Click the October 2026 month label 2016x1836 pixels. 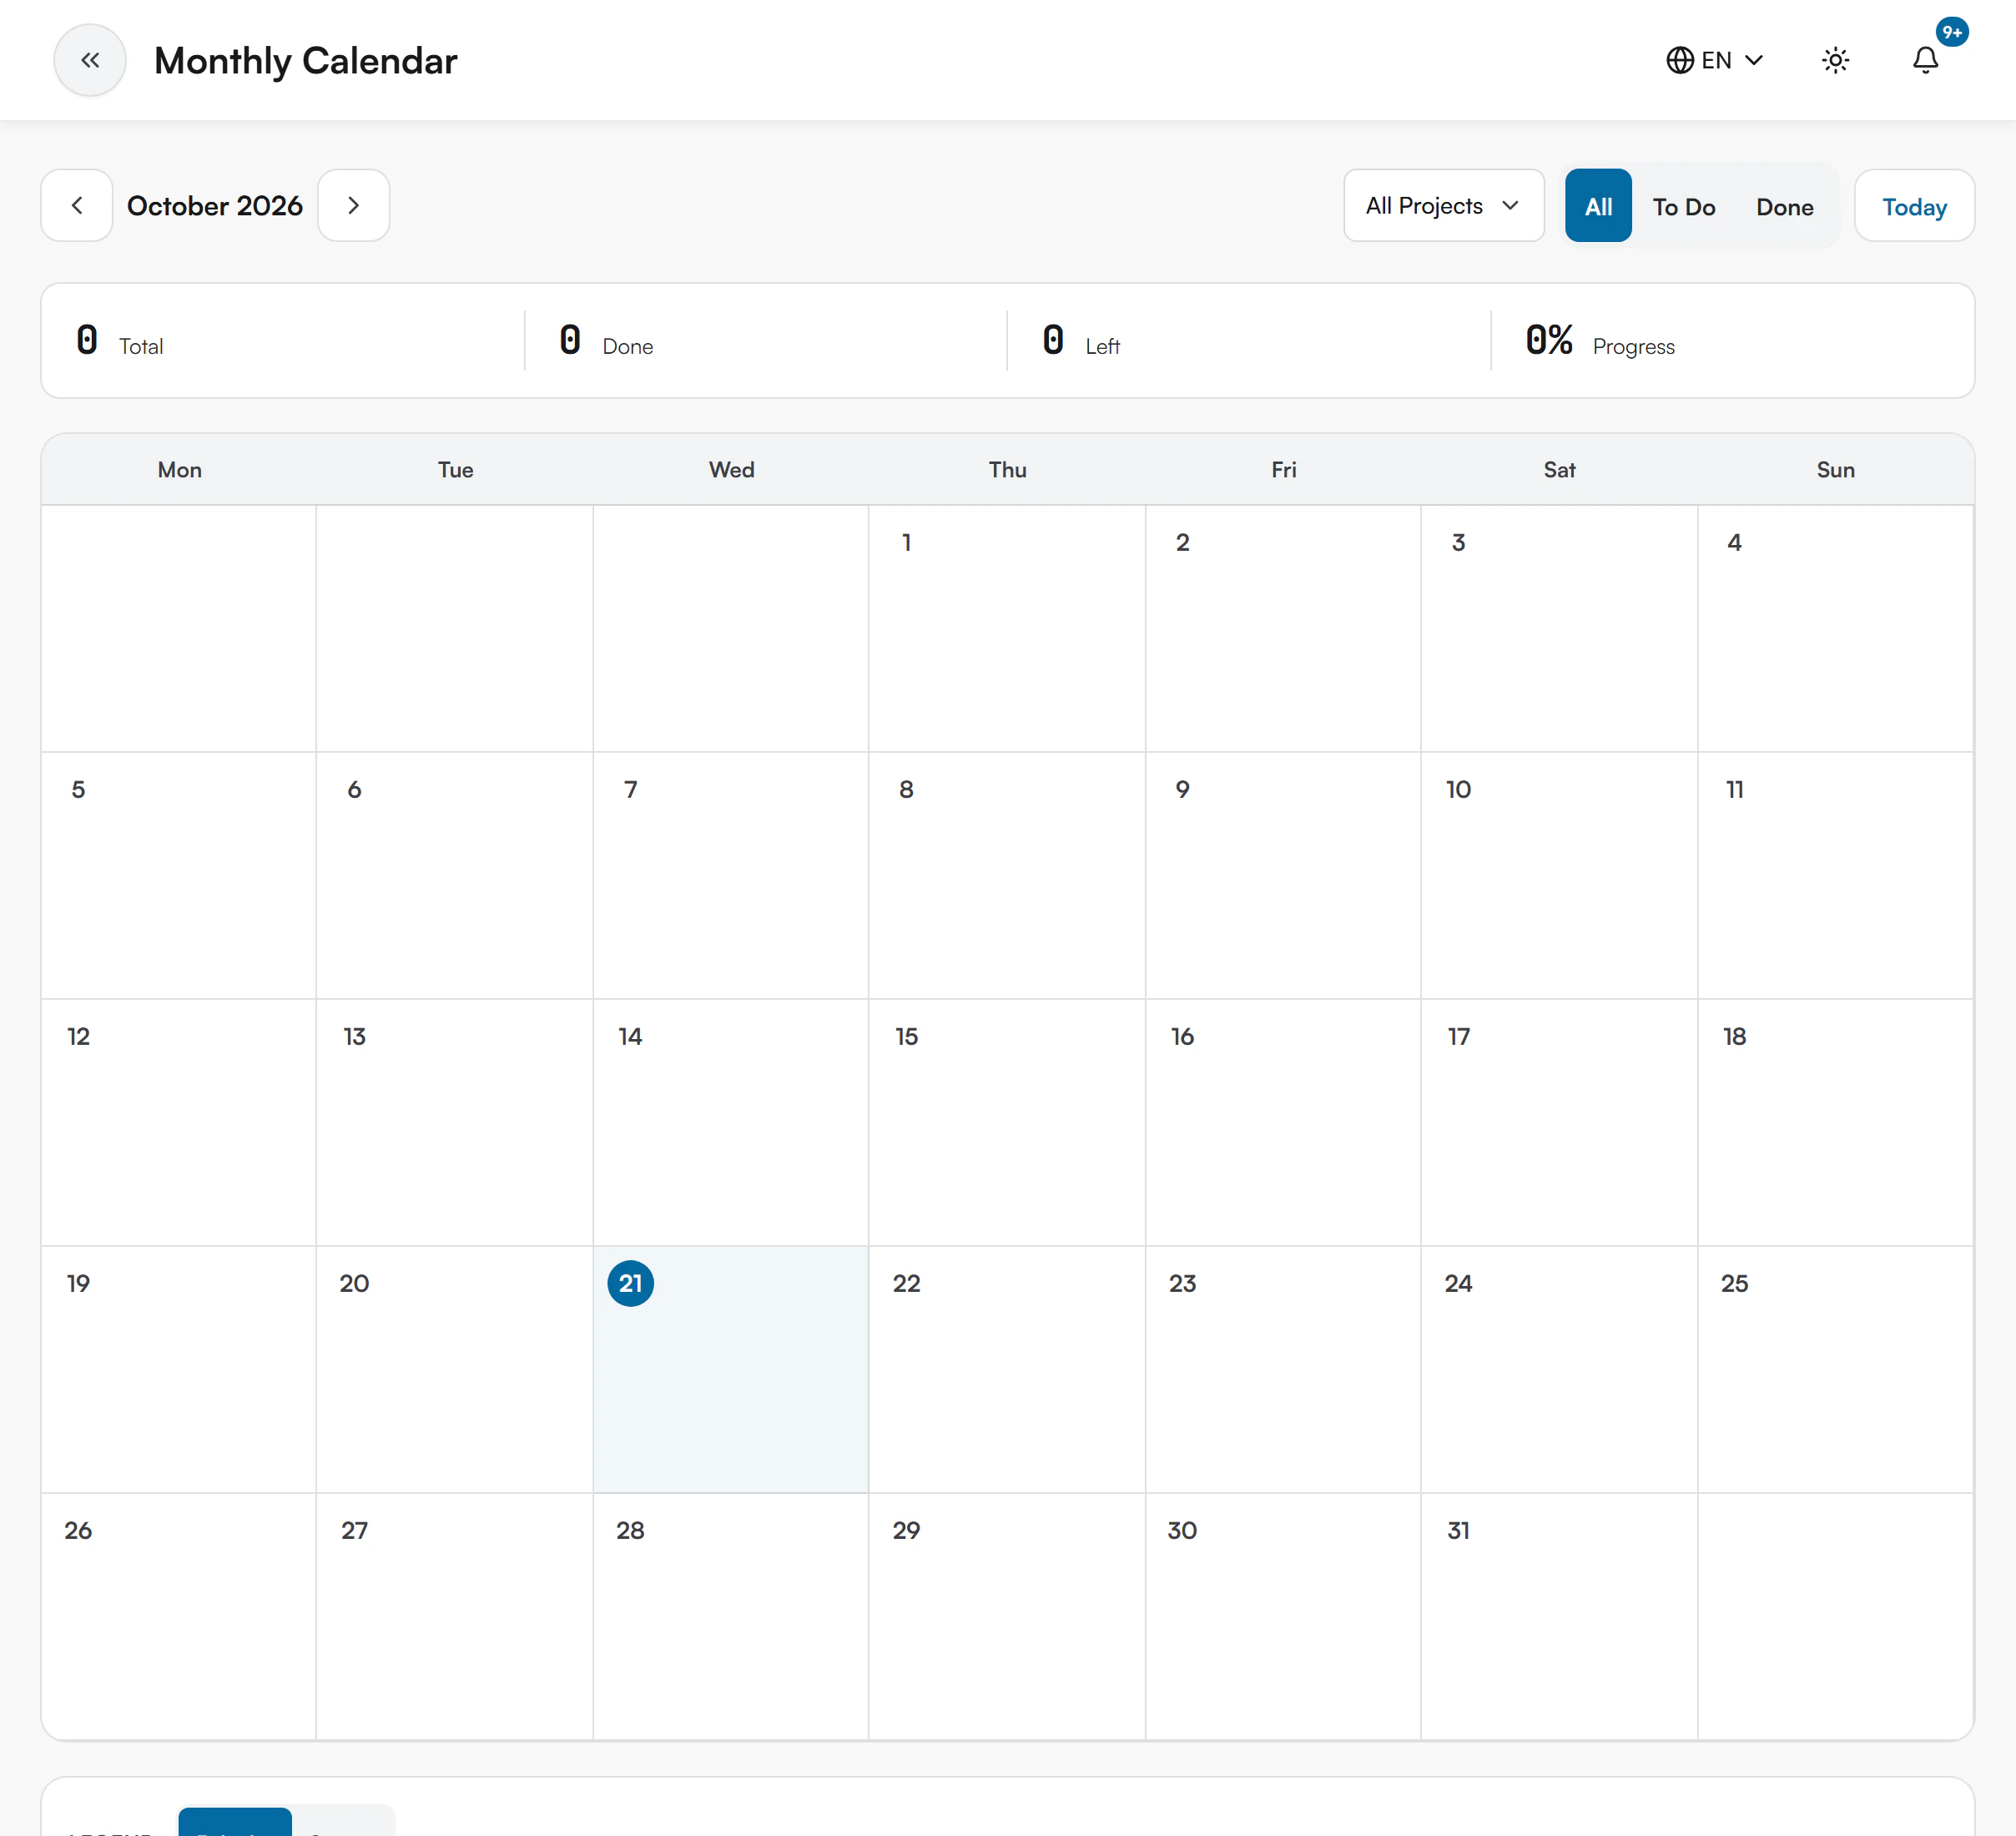click(215, 205)
